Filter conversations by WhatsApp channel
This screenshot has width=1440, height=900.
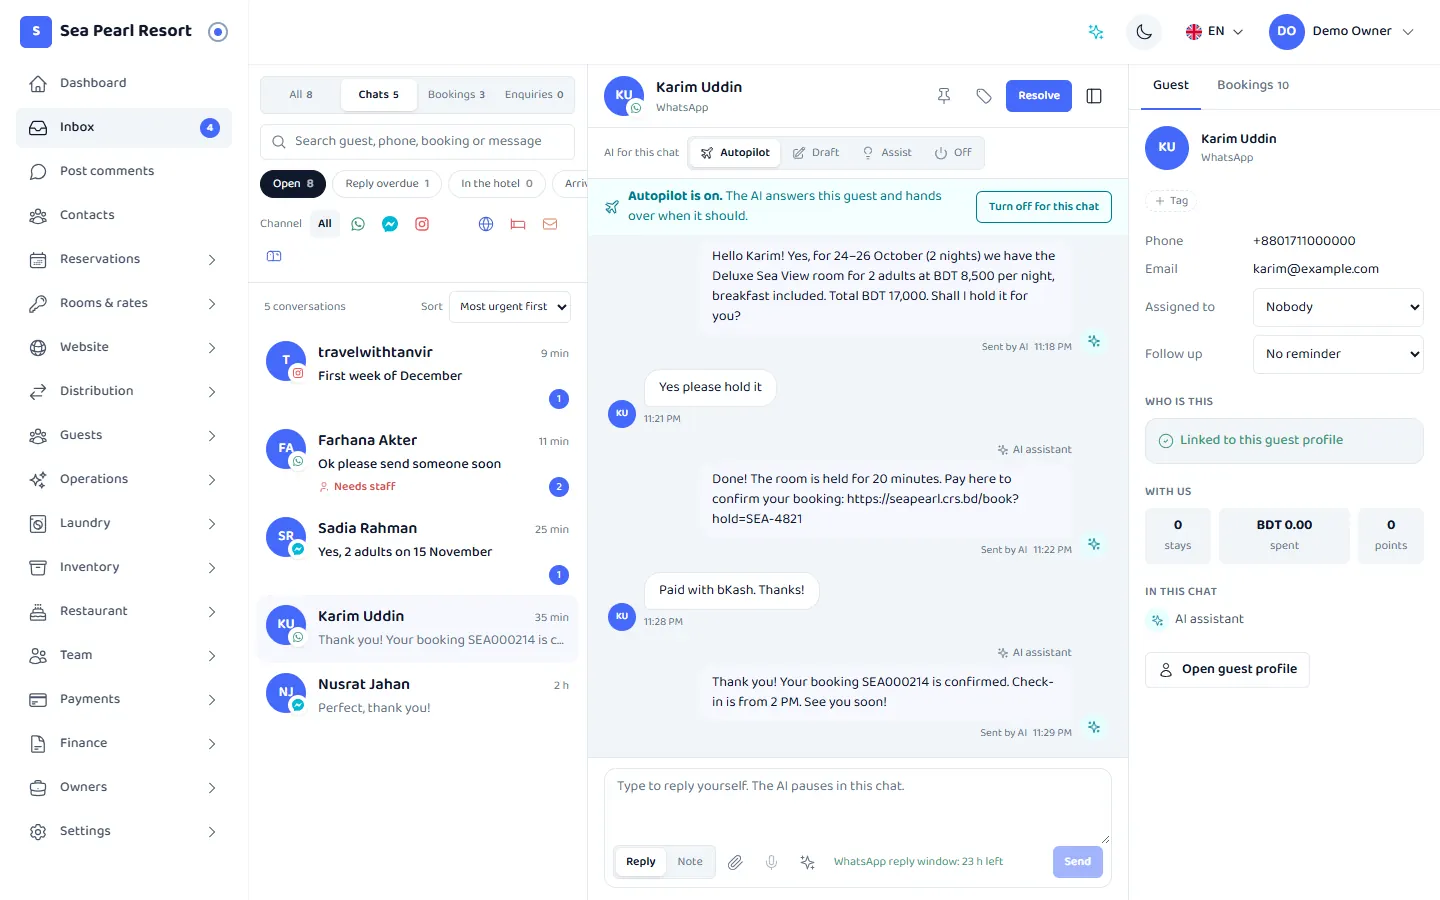tap(358, 224)
